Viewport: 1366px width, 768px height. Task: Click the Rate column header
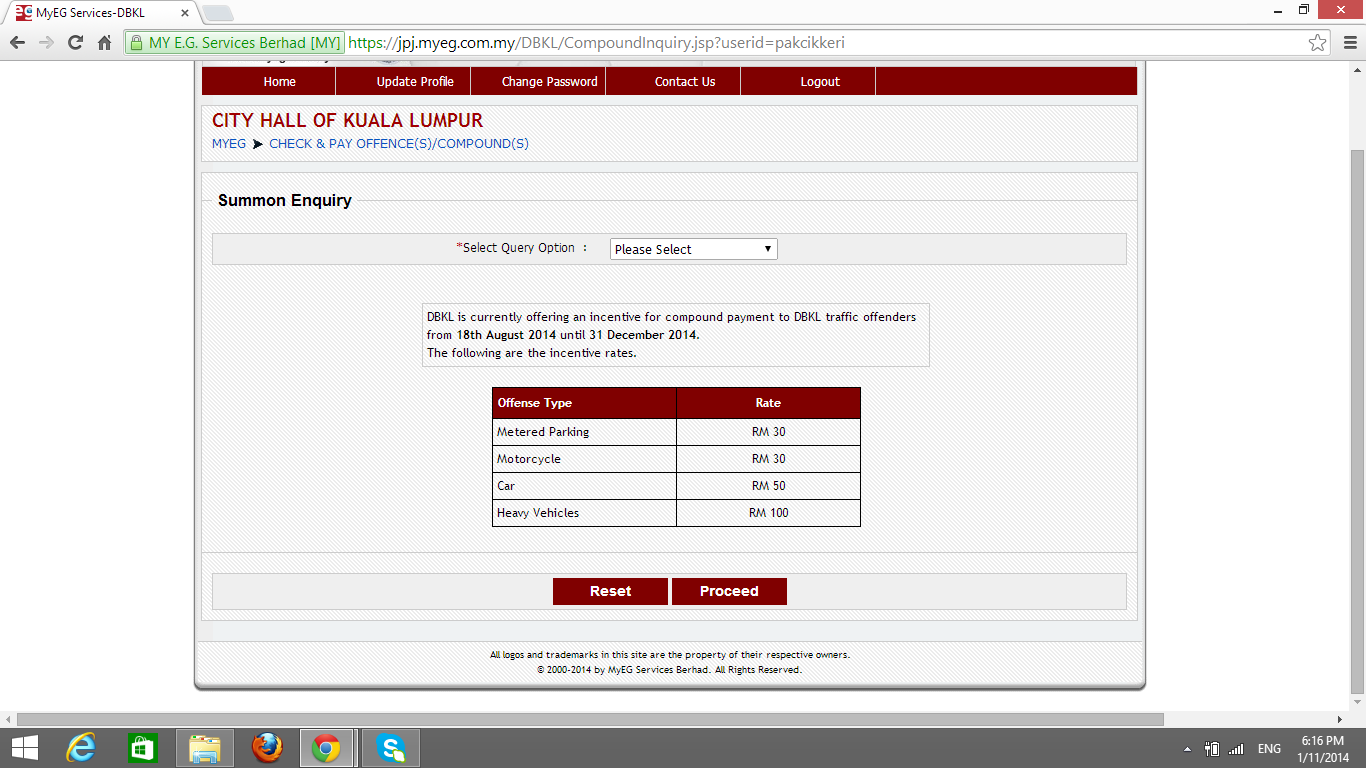(x=768, y=403)
